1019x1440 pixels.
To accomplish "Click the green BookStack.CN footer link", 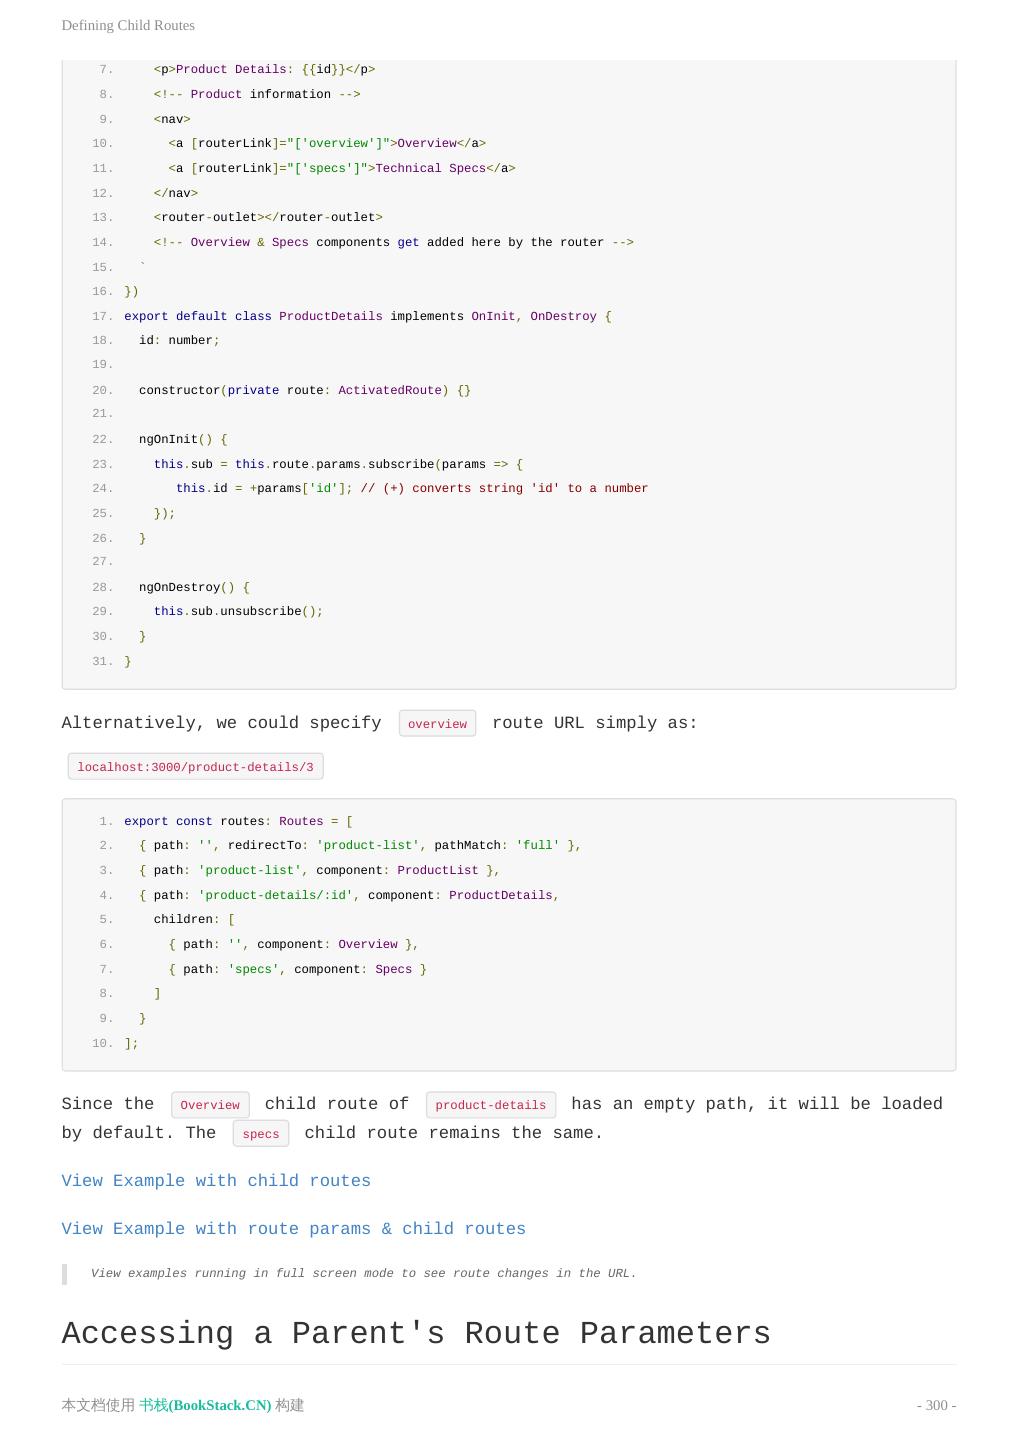I will tap(205, 1405).
